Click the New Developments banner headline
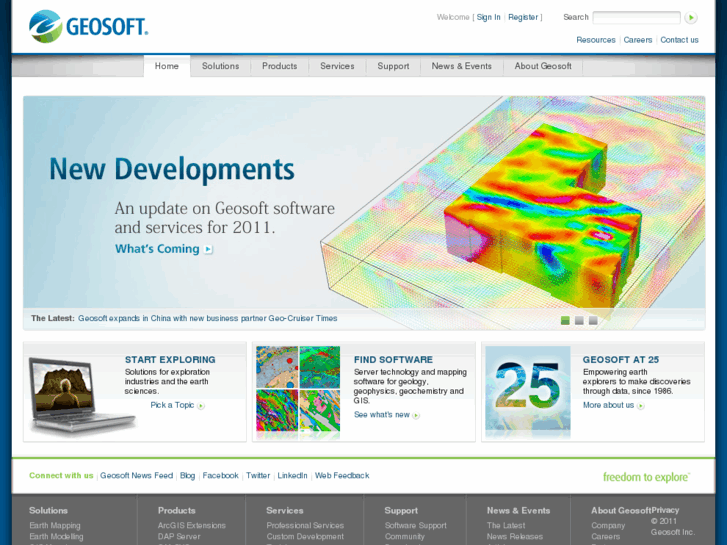This screenshot has width=727, height=545. point(172,169)
